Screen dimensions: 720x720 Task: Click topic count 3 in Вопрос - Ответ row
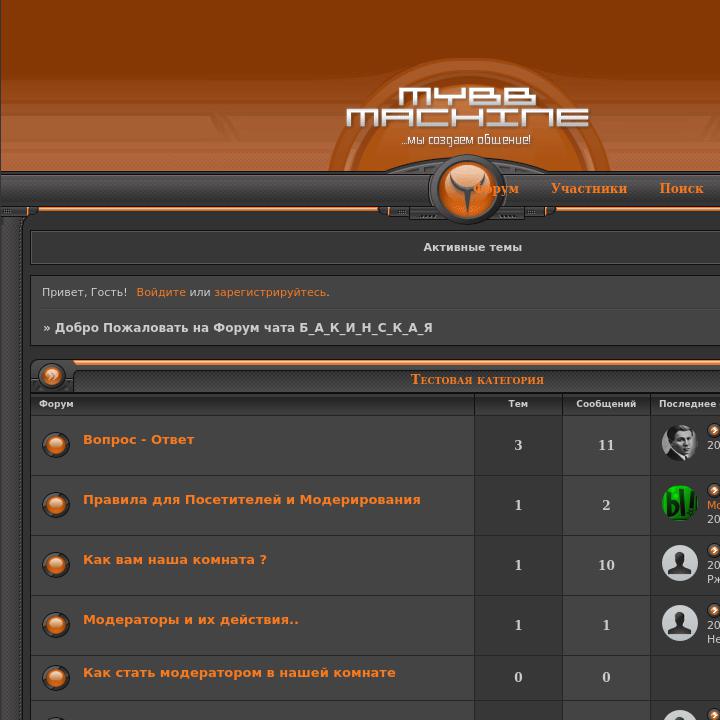tap(518, 445)
